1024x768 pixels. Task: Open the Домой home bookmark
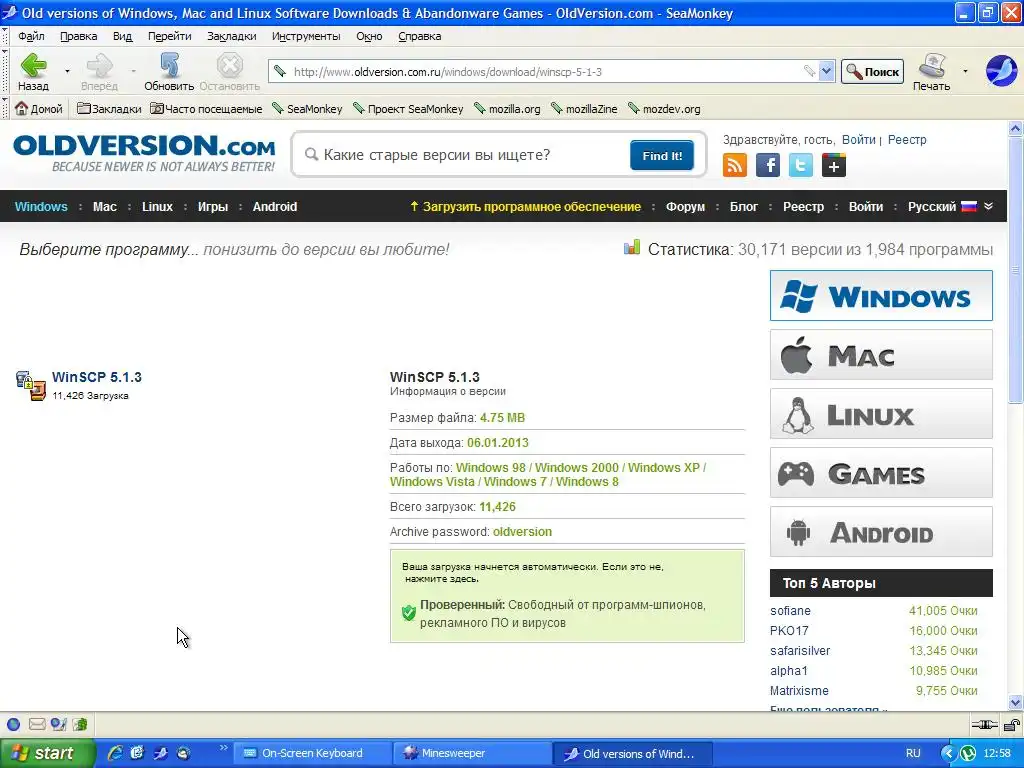39,108
